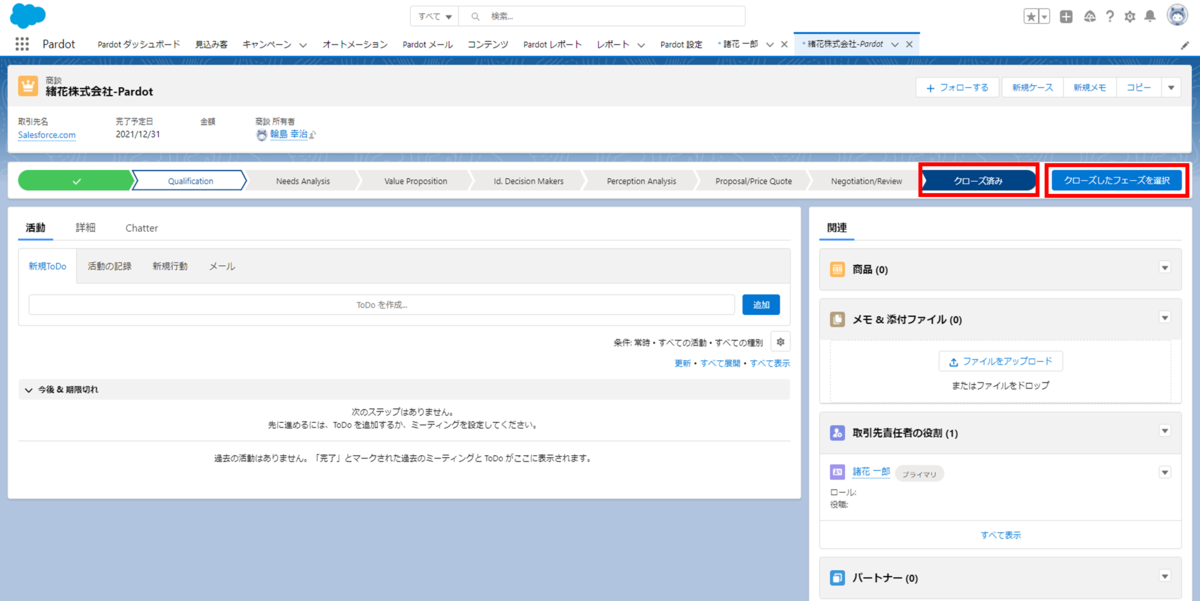
Task: Open more record actions dropdown beside コピー
Action: click(x=1172, y=87)
